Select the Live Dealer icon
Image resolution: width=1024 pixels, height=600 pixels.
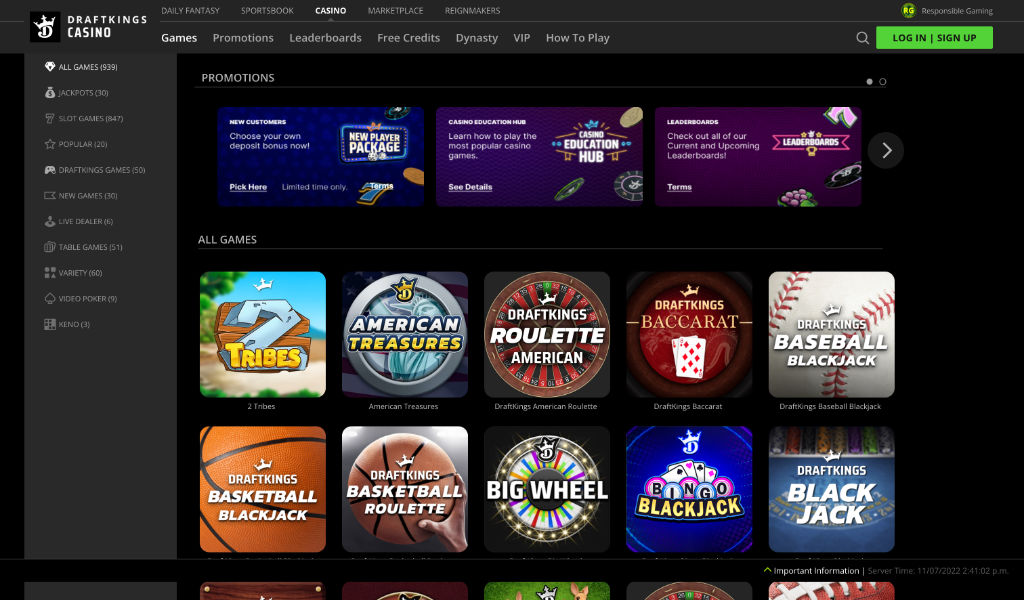(50, 221)
